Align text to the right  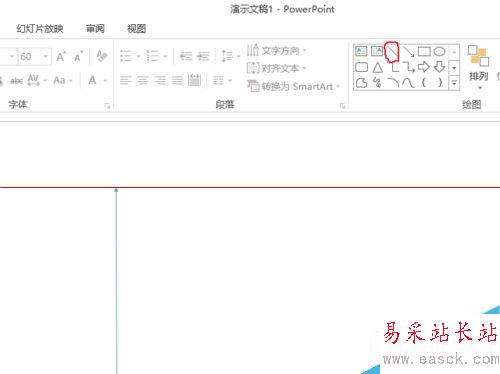coord(160,80)
